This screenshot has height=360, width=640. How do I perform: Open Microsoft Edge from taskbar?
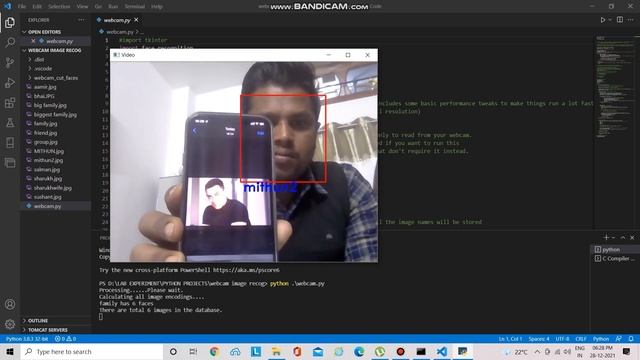(x=359, y=351)
